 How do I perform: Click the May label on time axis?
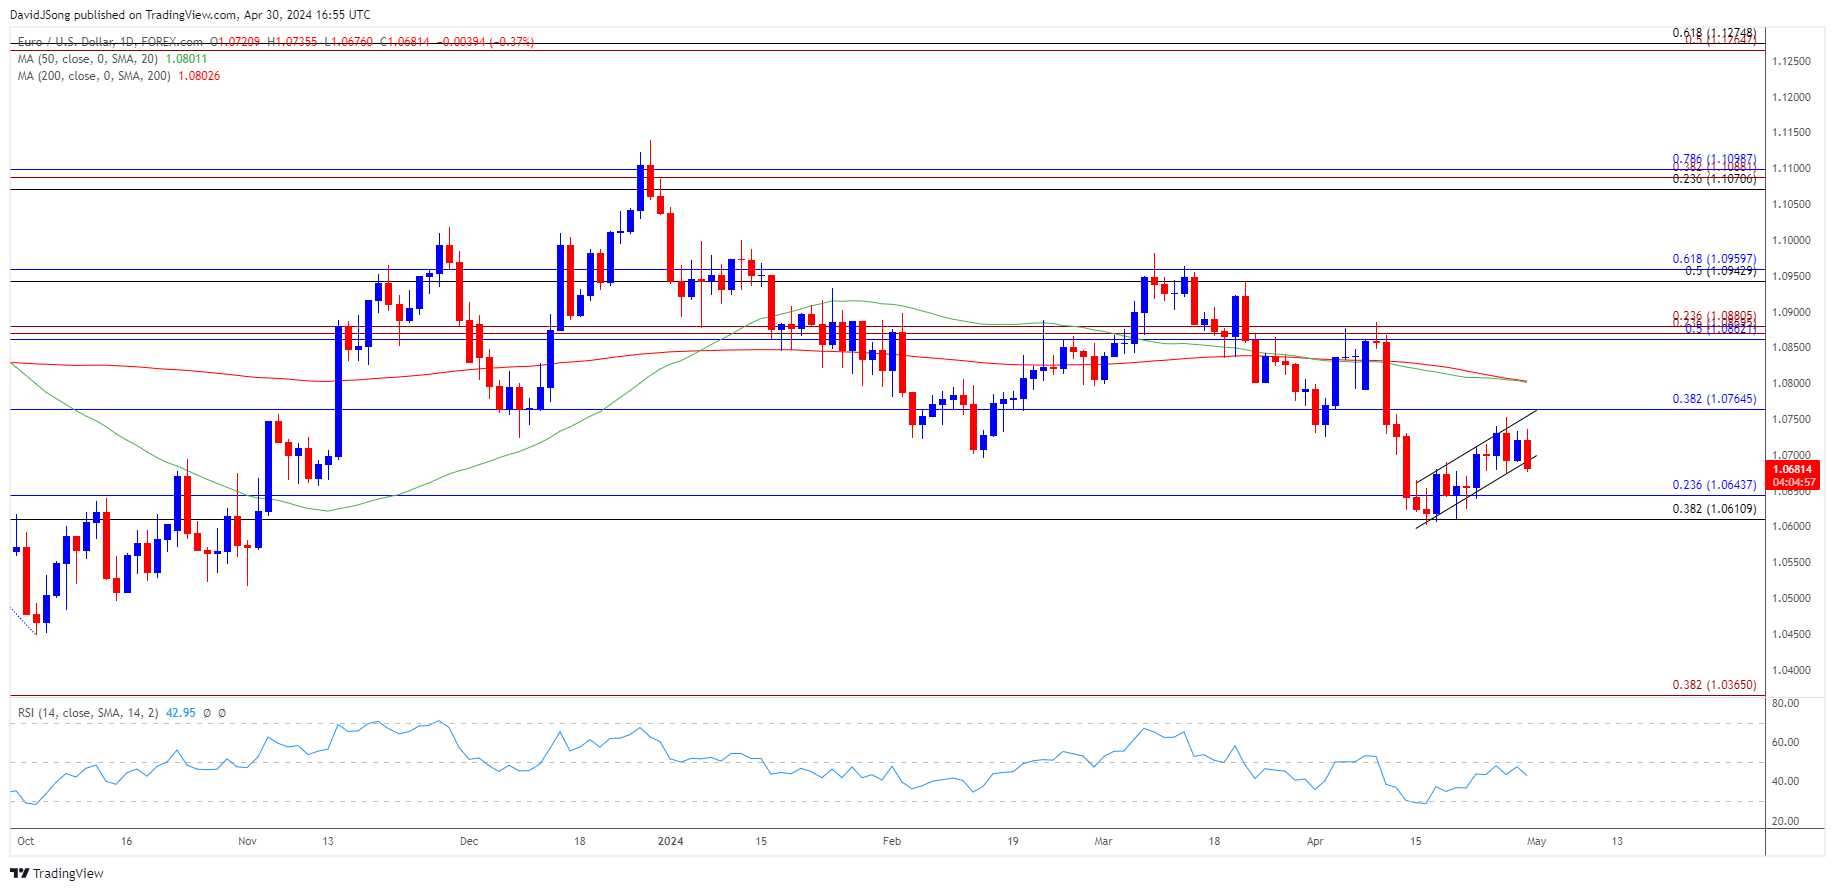coord(1537,841)
